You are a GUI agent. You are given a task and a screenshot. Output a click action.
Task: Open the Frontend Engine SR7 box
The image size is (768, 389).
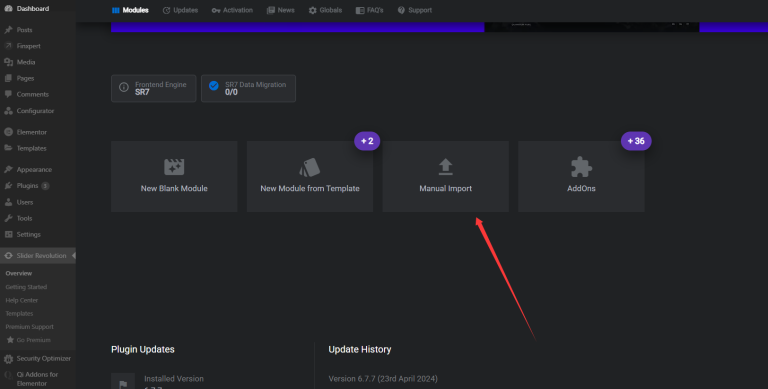(x=154, y=89)
